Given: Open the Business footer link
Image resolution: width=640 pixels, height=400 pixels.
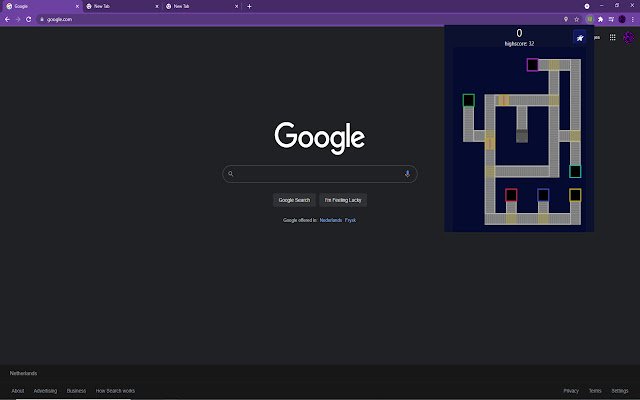Looking at the screenshot, I should [76, 391].
